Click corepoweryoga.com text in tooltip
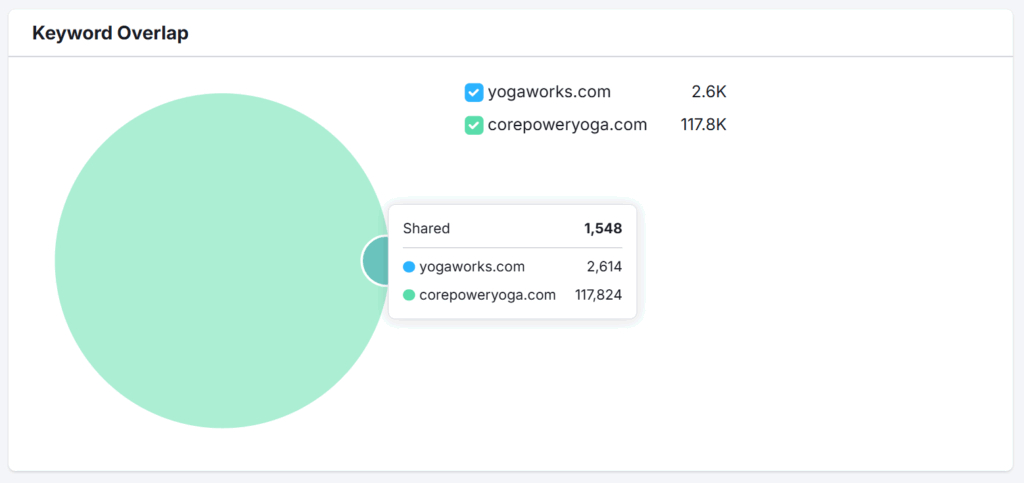 (x=488, y=295)
